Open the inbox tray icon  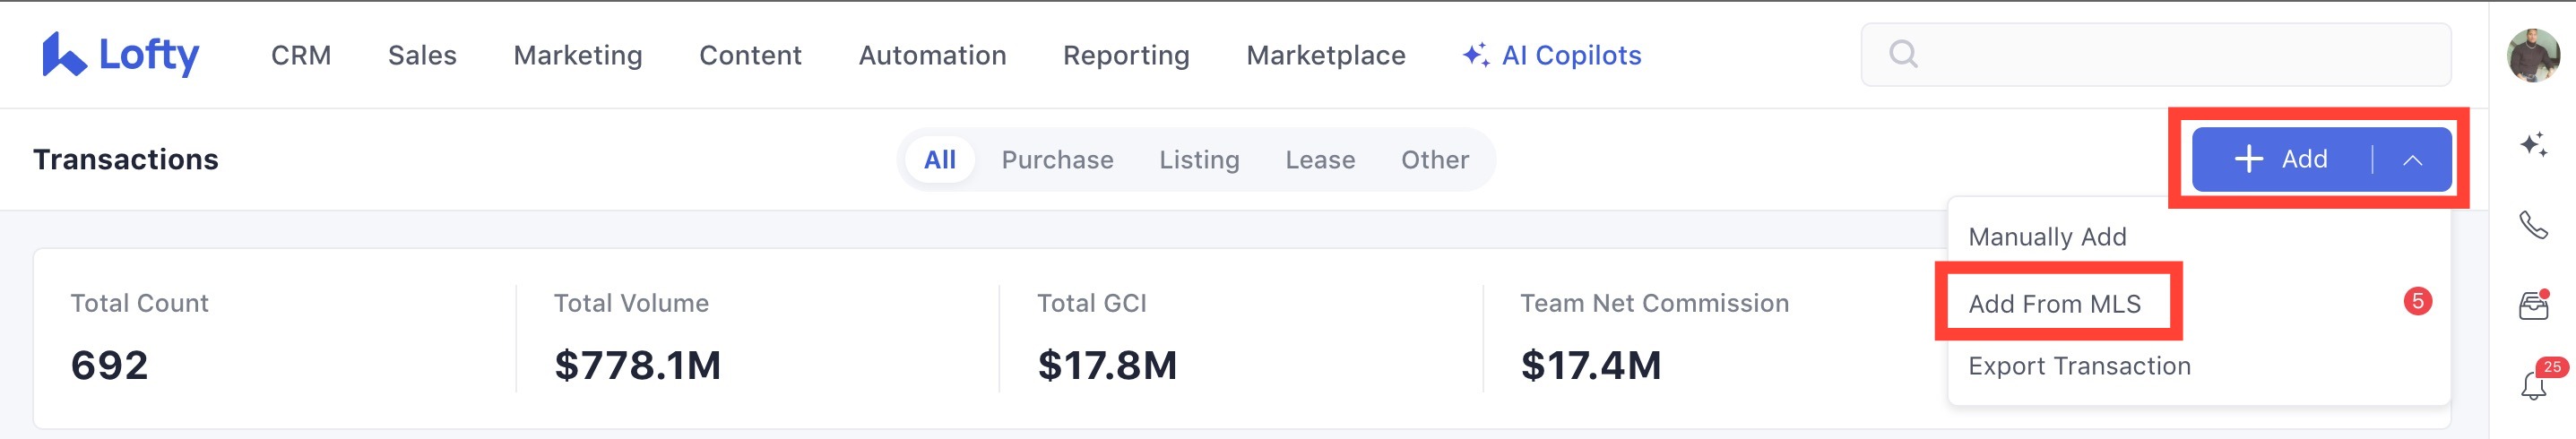tap(2532, 305)
